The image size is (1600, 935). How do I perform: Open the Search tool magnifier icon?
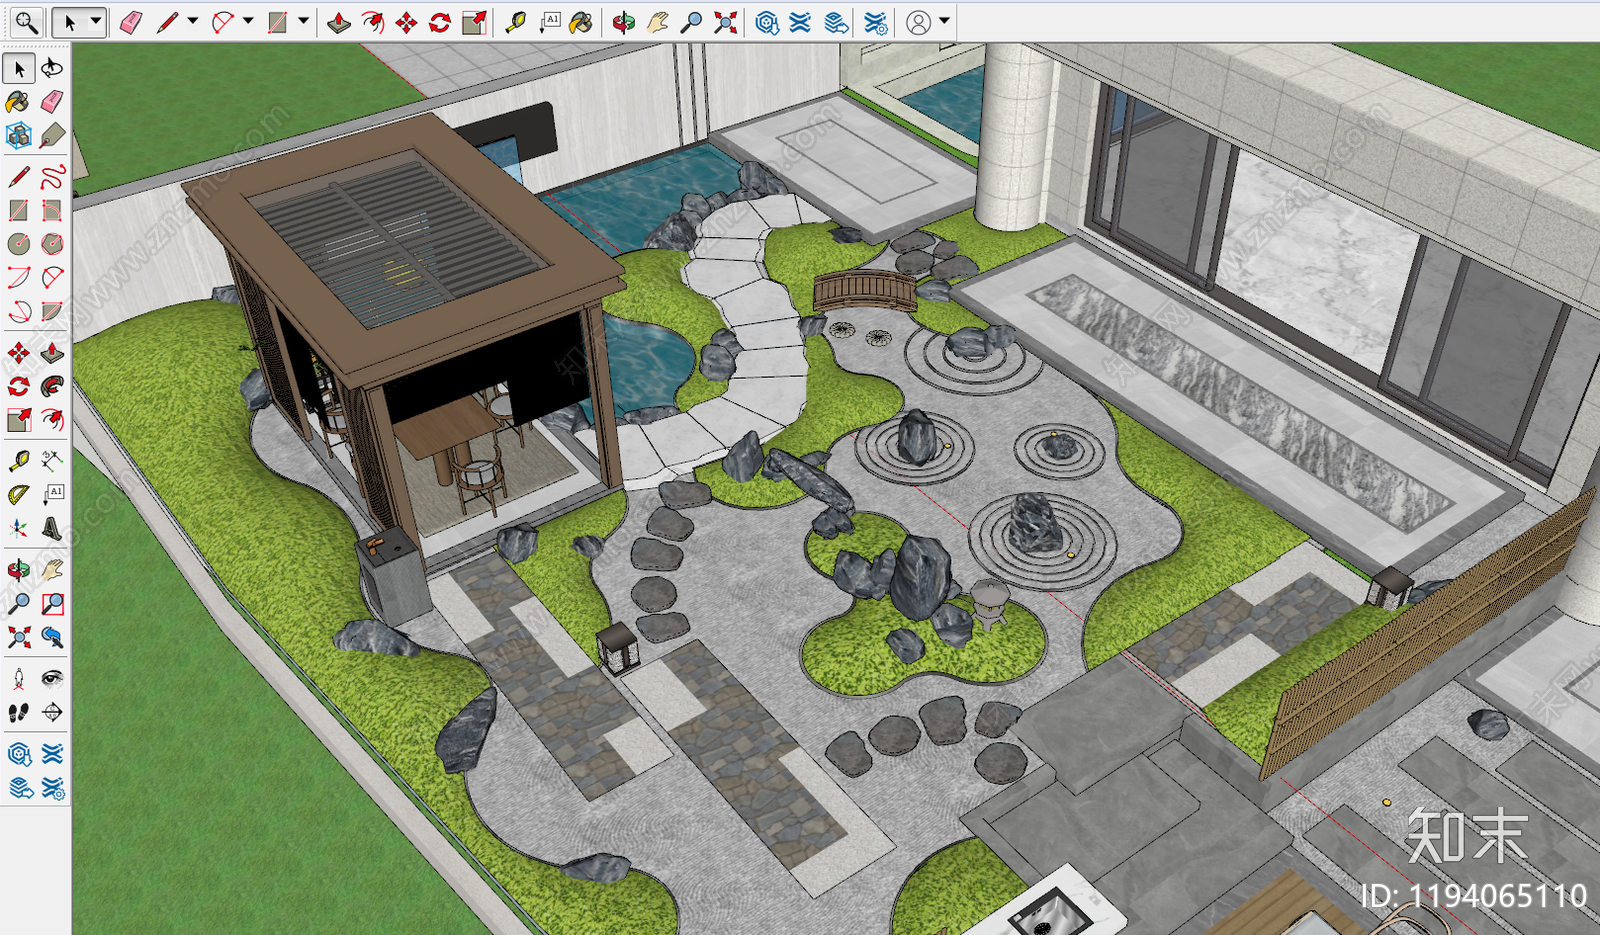(x=26, y=22)
